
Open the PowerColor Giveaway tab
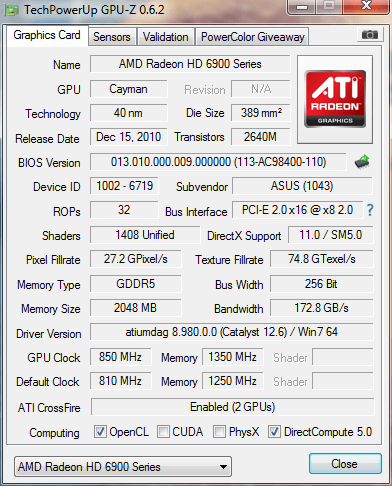[253, 37]
